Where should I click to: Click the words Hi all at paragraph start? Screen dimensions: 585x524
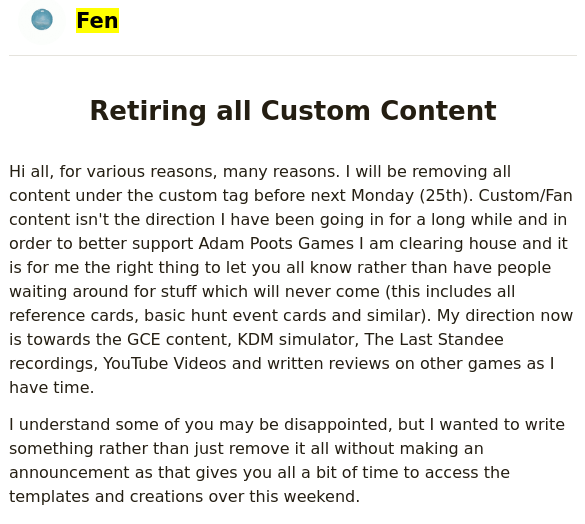tap(31, 172)
